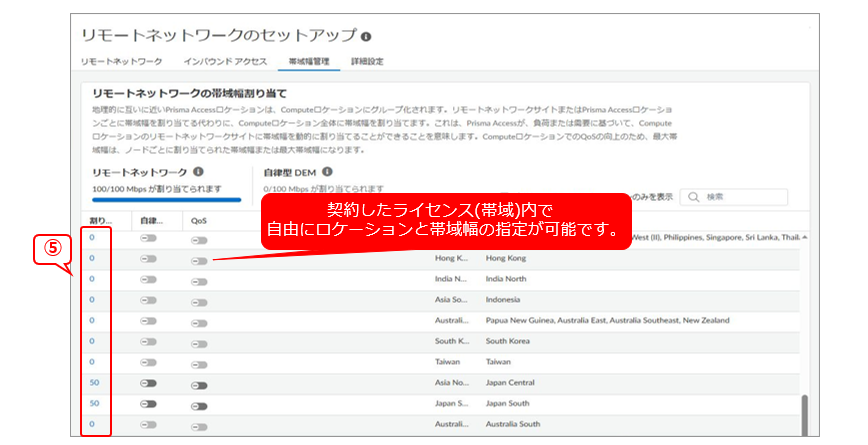Toggle 自律 DEM switch in Indonesia row
The image size is (868, 445).
point(148,300)
